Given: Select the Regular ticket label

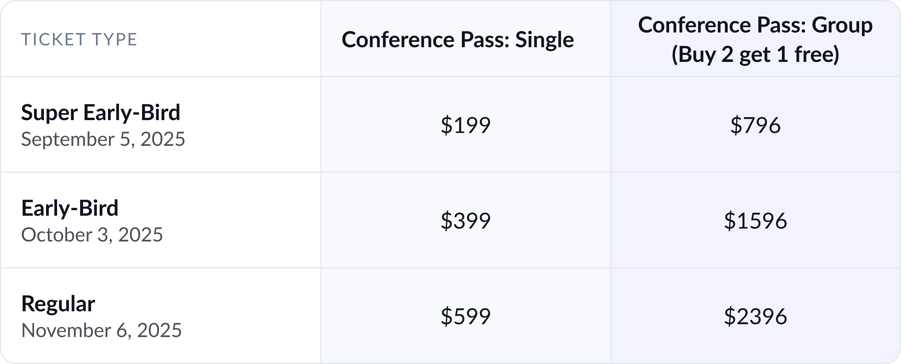Looking at the screenshot, I should point(58,304).
